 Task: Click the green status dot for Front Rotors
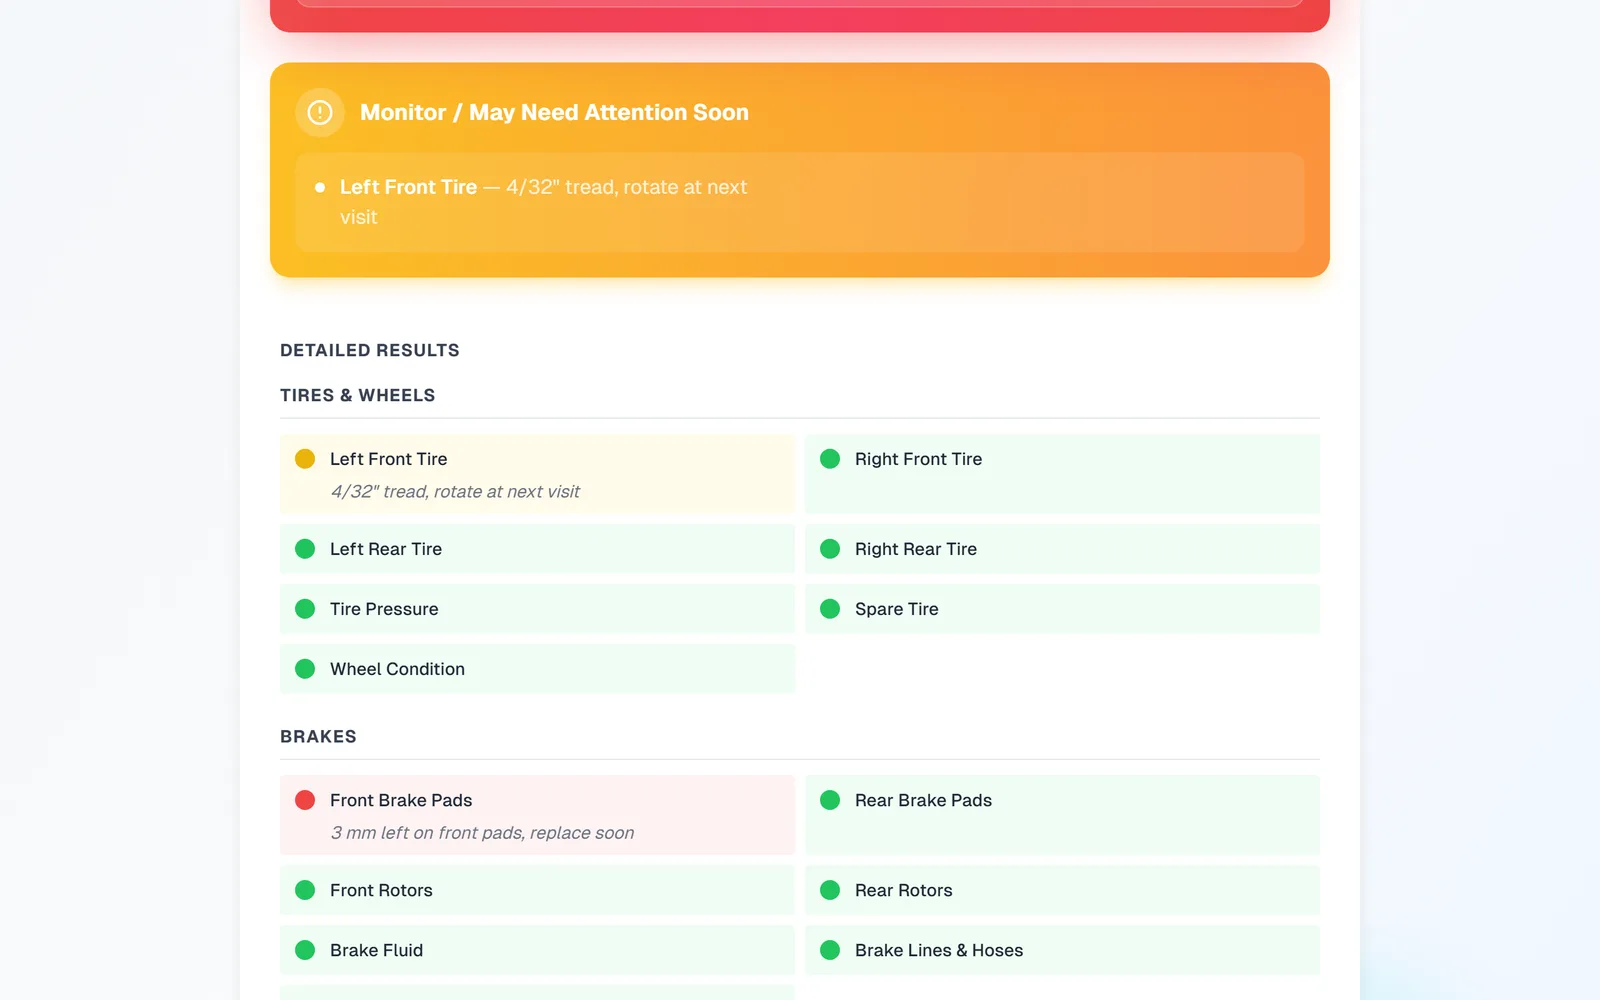coord(305,890)
